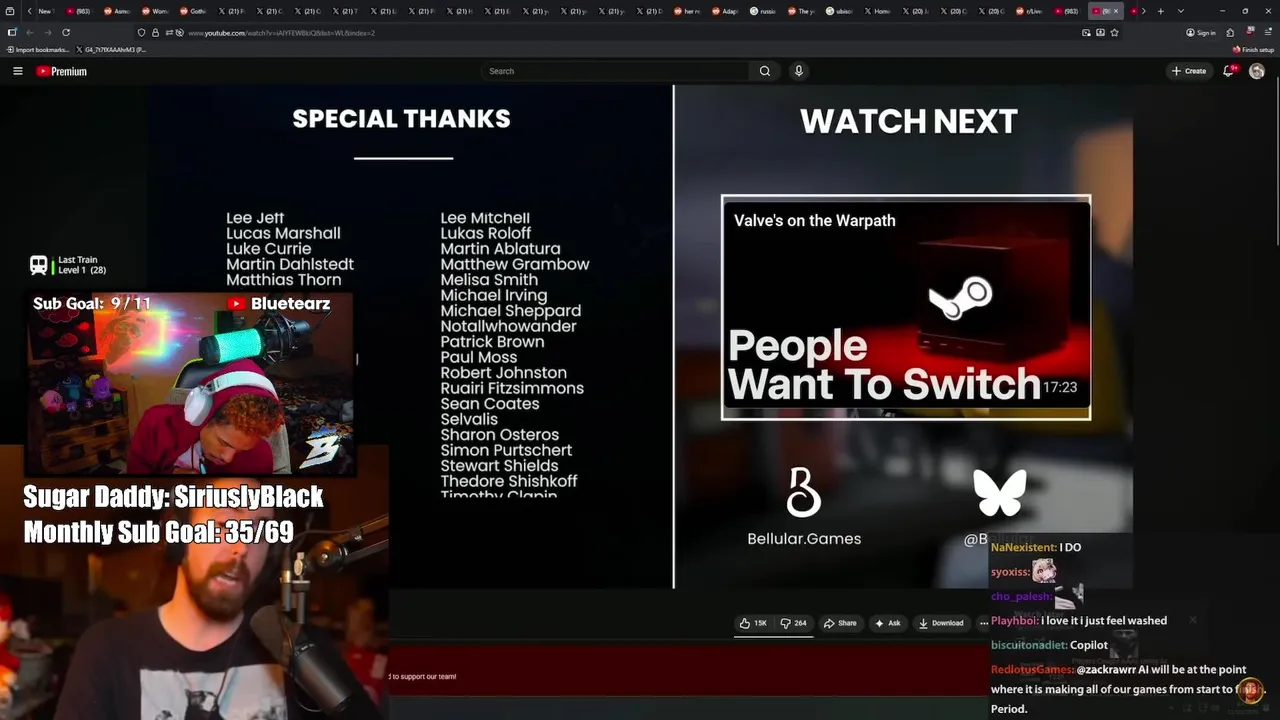
Task: Open more actions ellipsis under video
Action: point(983,623)
